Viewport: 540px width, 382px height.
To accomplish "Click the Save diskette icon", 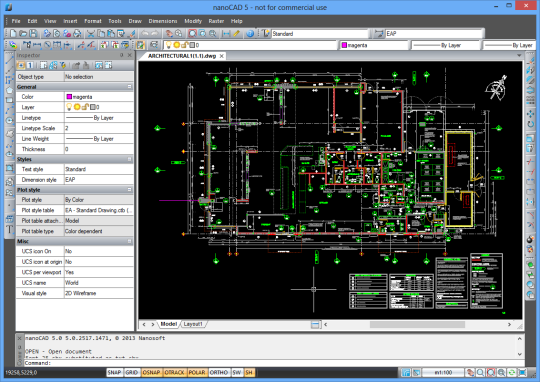I will pos(33,33).
